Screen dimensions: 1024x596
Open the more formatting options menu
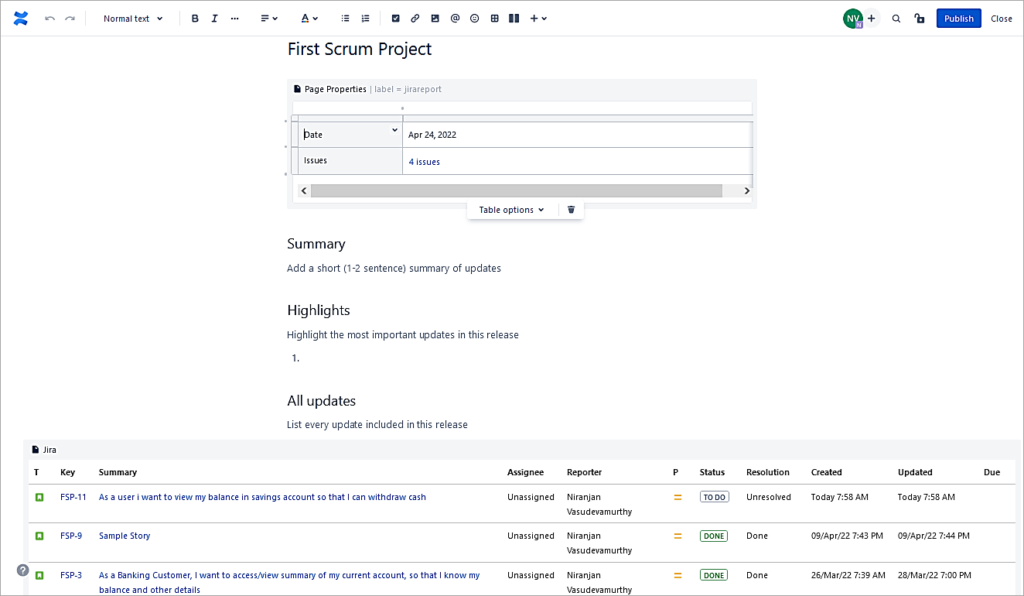pyautogui.click(x=234, y=18)
